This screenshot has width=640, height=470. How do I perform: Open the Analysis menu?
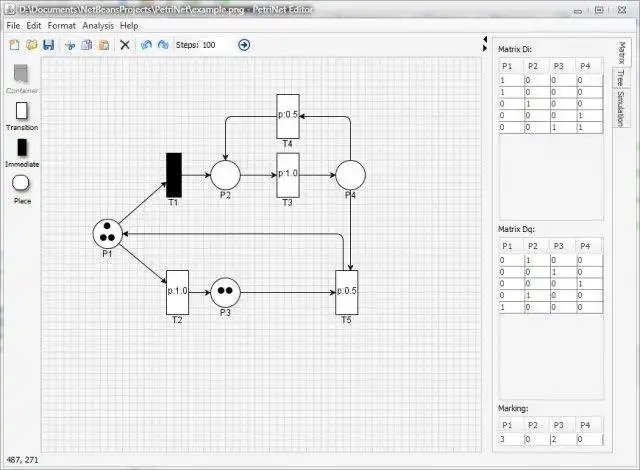coord(98,26)
